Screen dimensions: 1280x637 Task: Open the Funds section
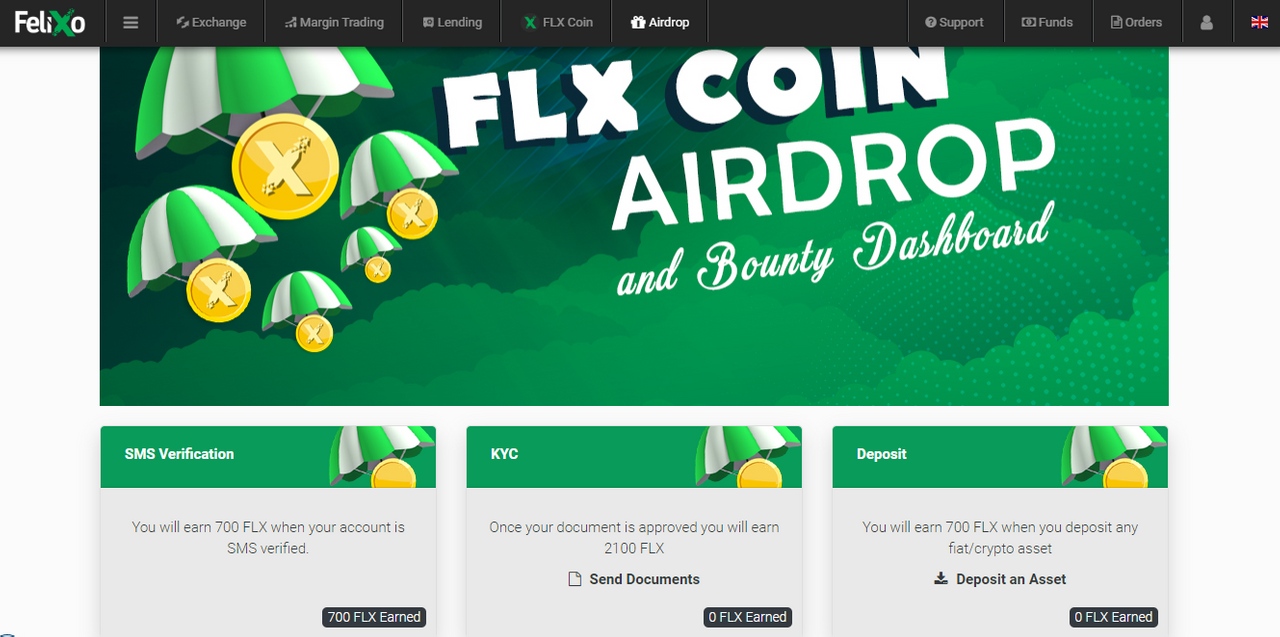[x=1047, y=22]
